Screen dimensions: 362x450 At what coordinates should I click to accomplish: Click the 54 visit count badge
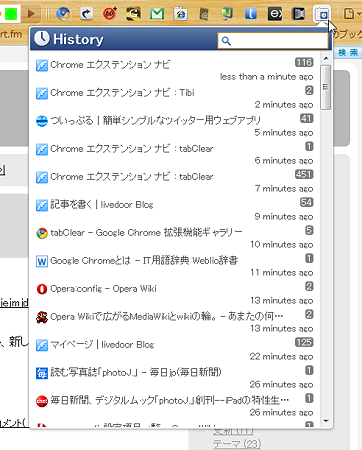(x=306, y=202)
